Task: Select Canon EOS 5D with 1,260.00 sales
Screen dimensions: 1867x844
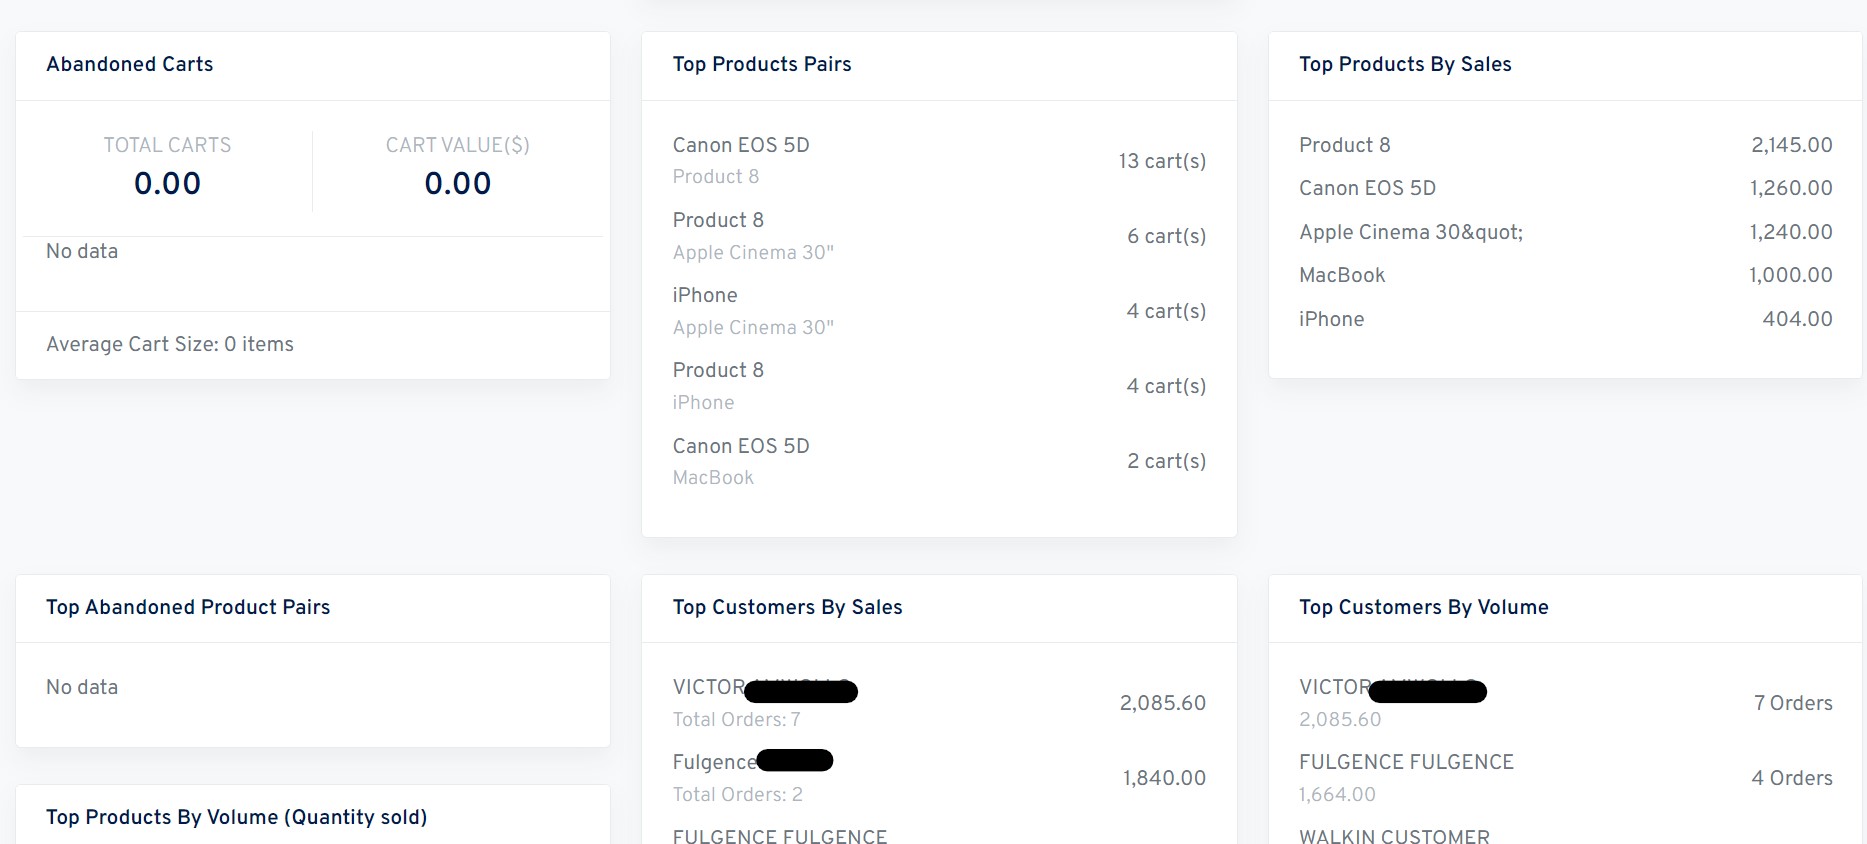Action: tap(1367, 188)
